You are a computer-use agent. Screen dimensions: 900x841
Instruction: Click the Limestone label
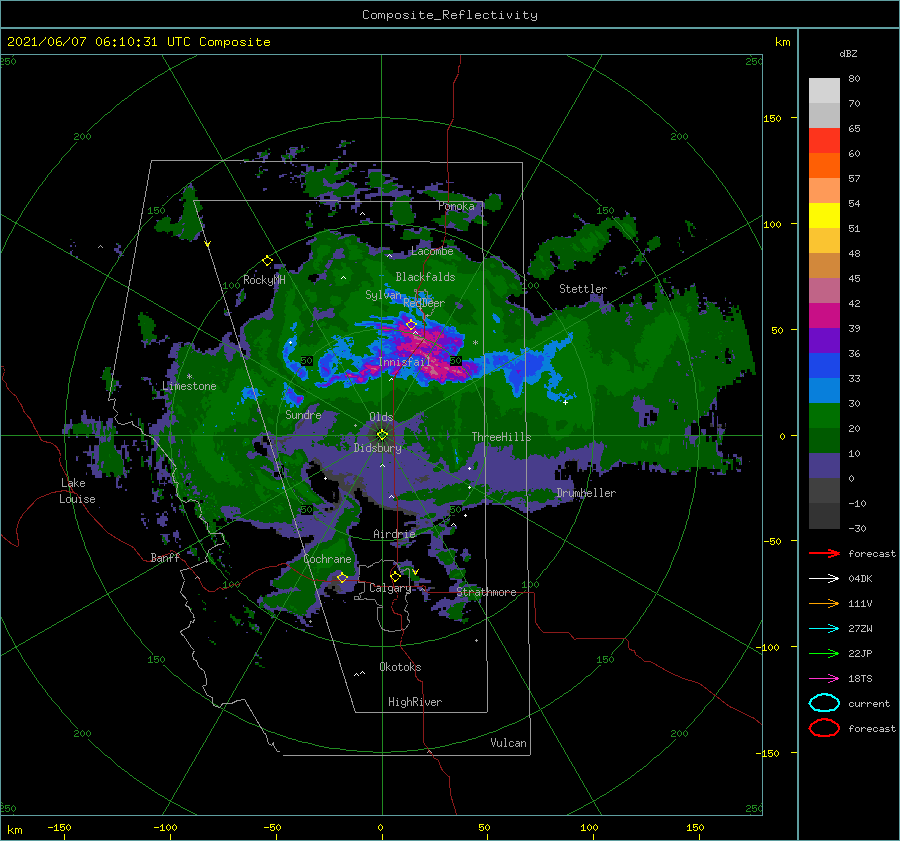point(189,386)
